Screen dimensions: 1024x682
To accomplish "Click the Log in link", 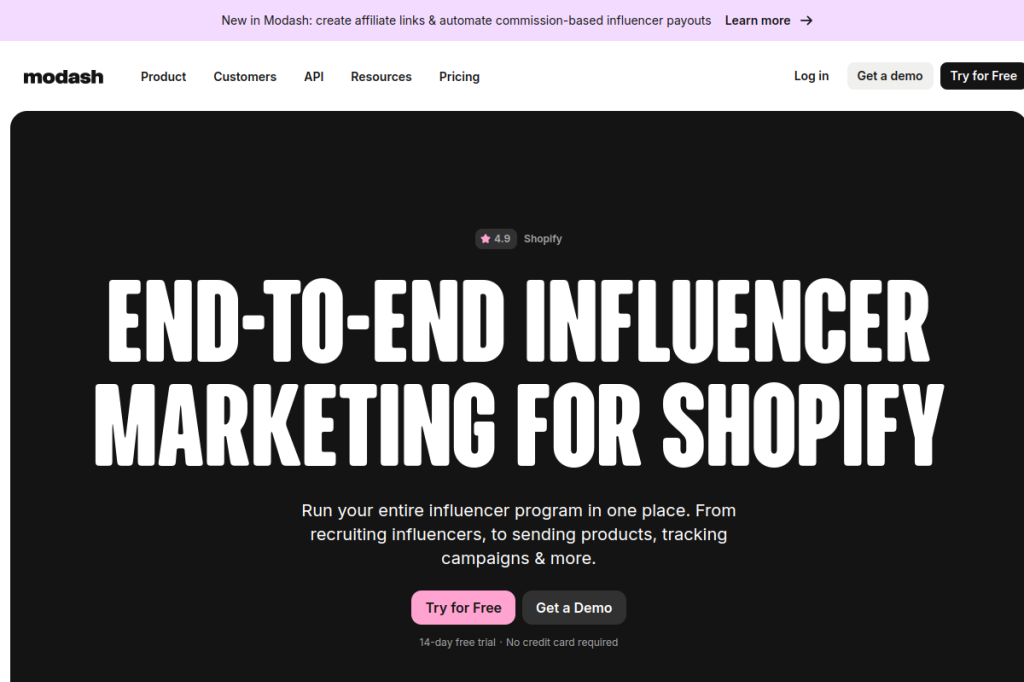I will tap(811, 76).
